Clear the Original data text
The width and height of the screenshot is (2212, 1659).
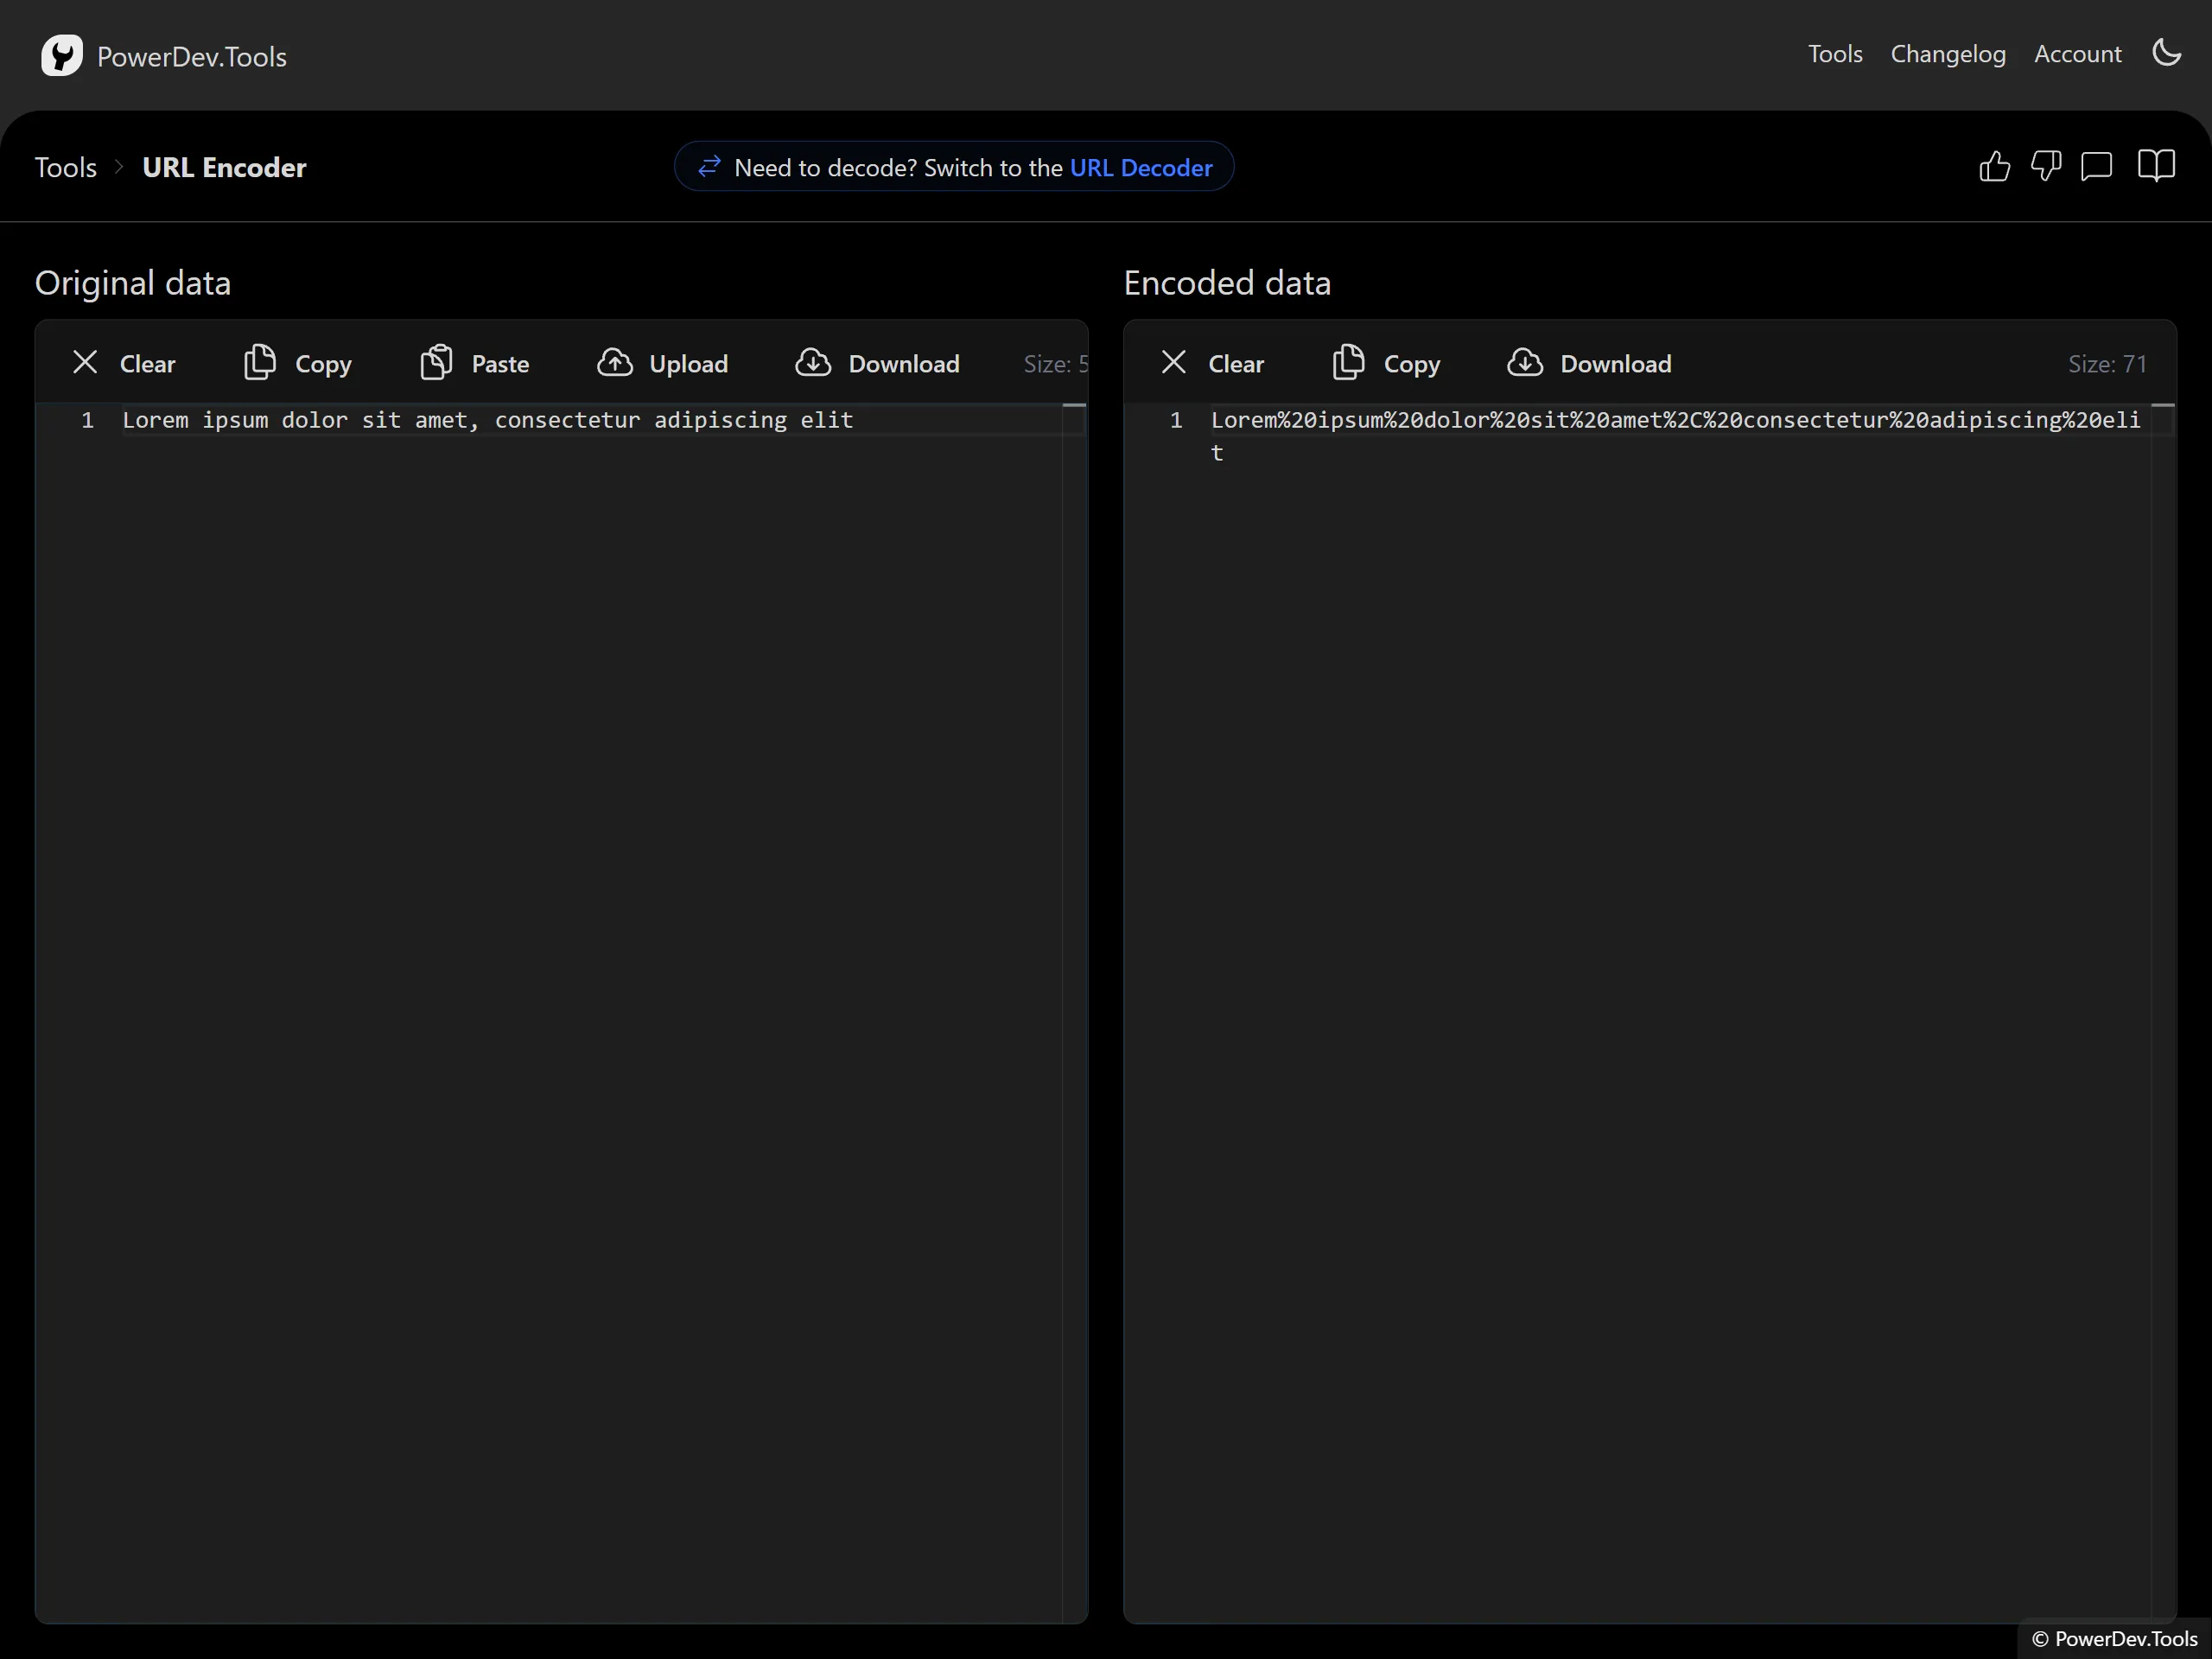click(x=124, y=363)
